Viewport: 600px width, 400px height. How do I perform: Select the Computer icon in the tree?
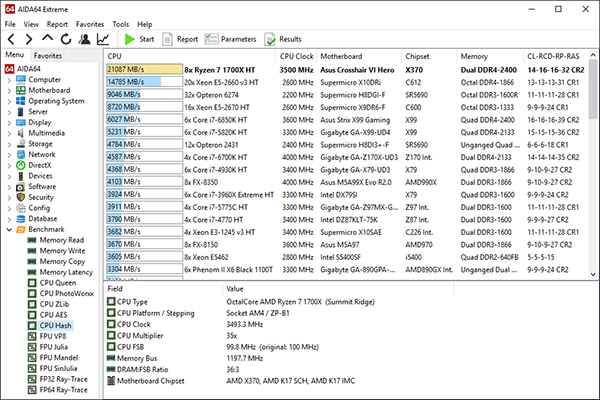21,79
